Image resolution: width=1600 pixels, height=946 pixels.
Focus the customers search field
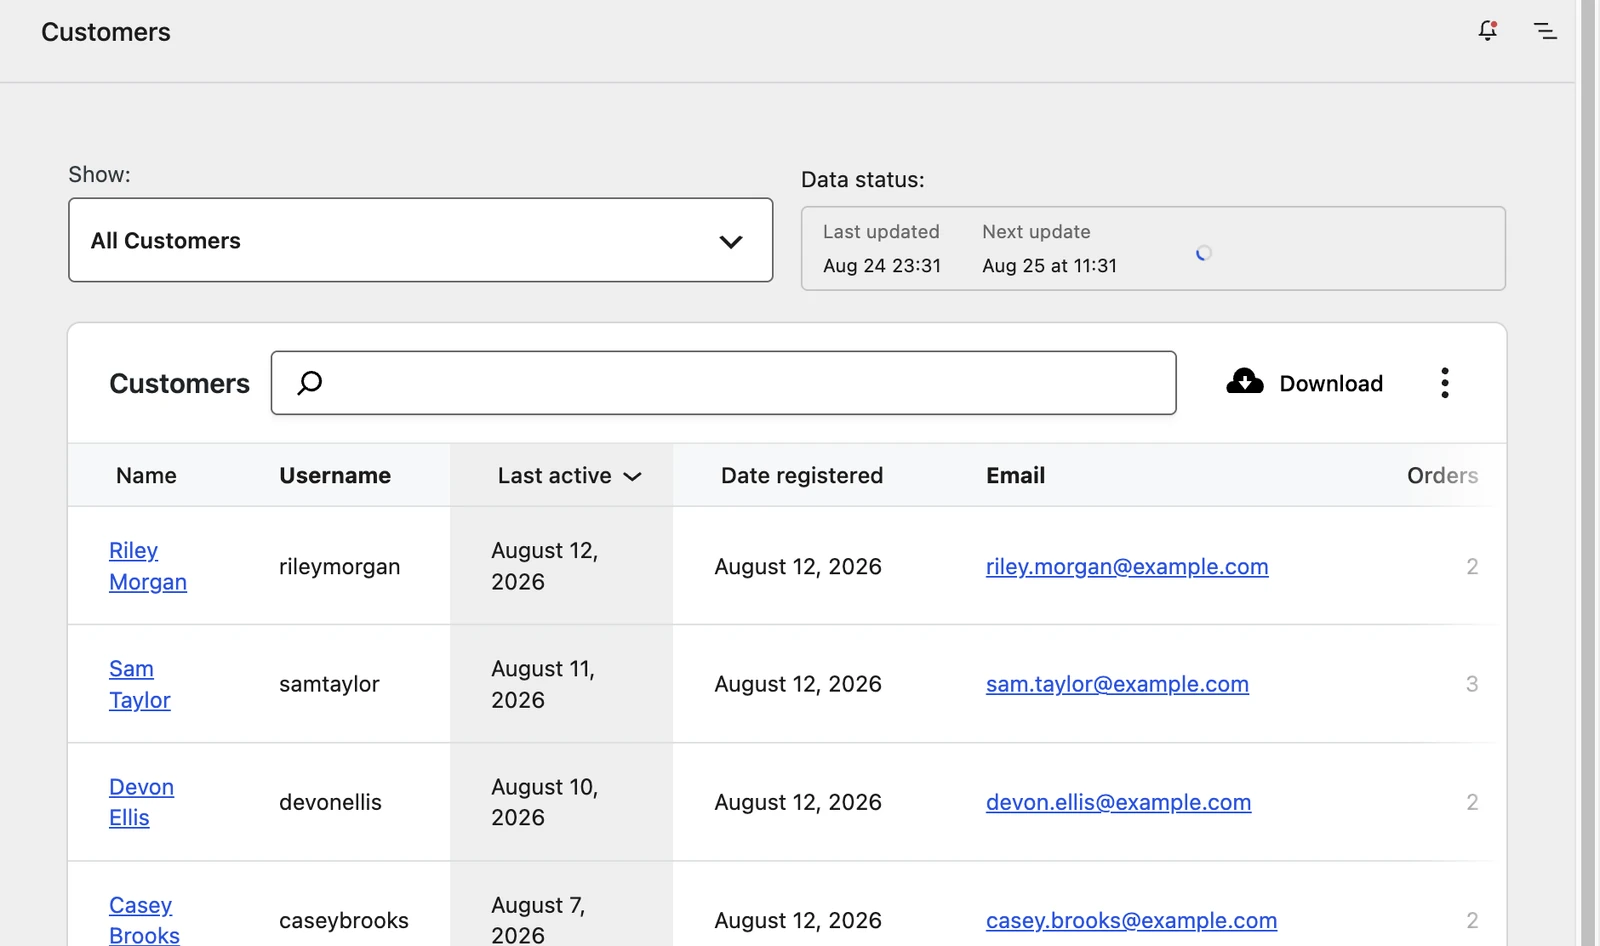[723, 383]
